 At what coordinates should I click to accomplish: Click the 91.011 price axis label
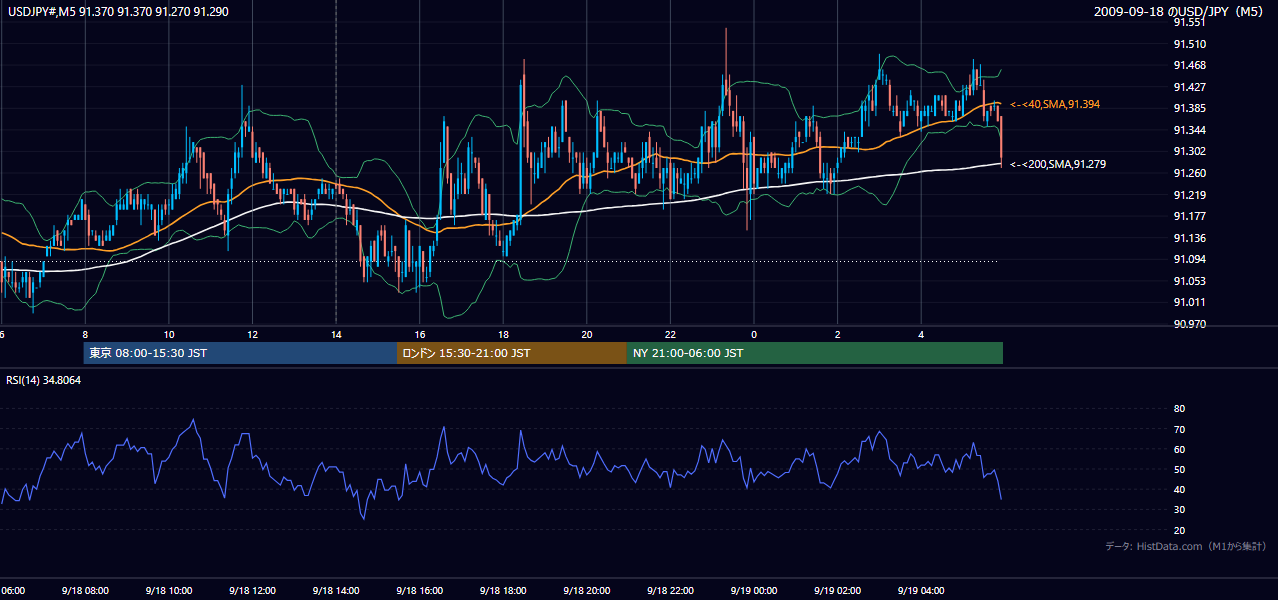click(1188, 302)
